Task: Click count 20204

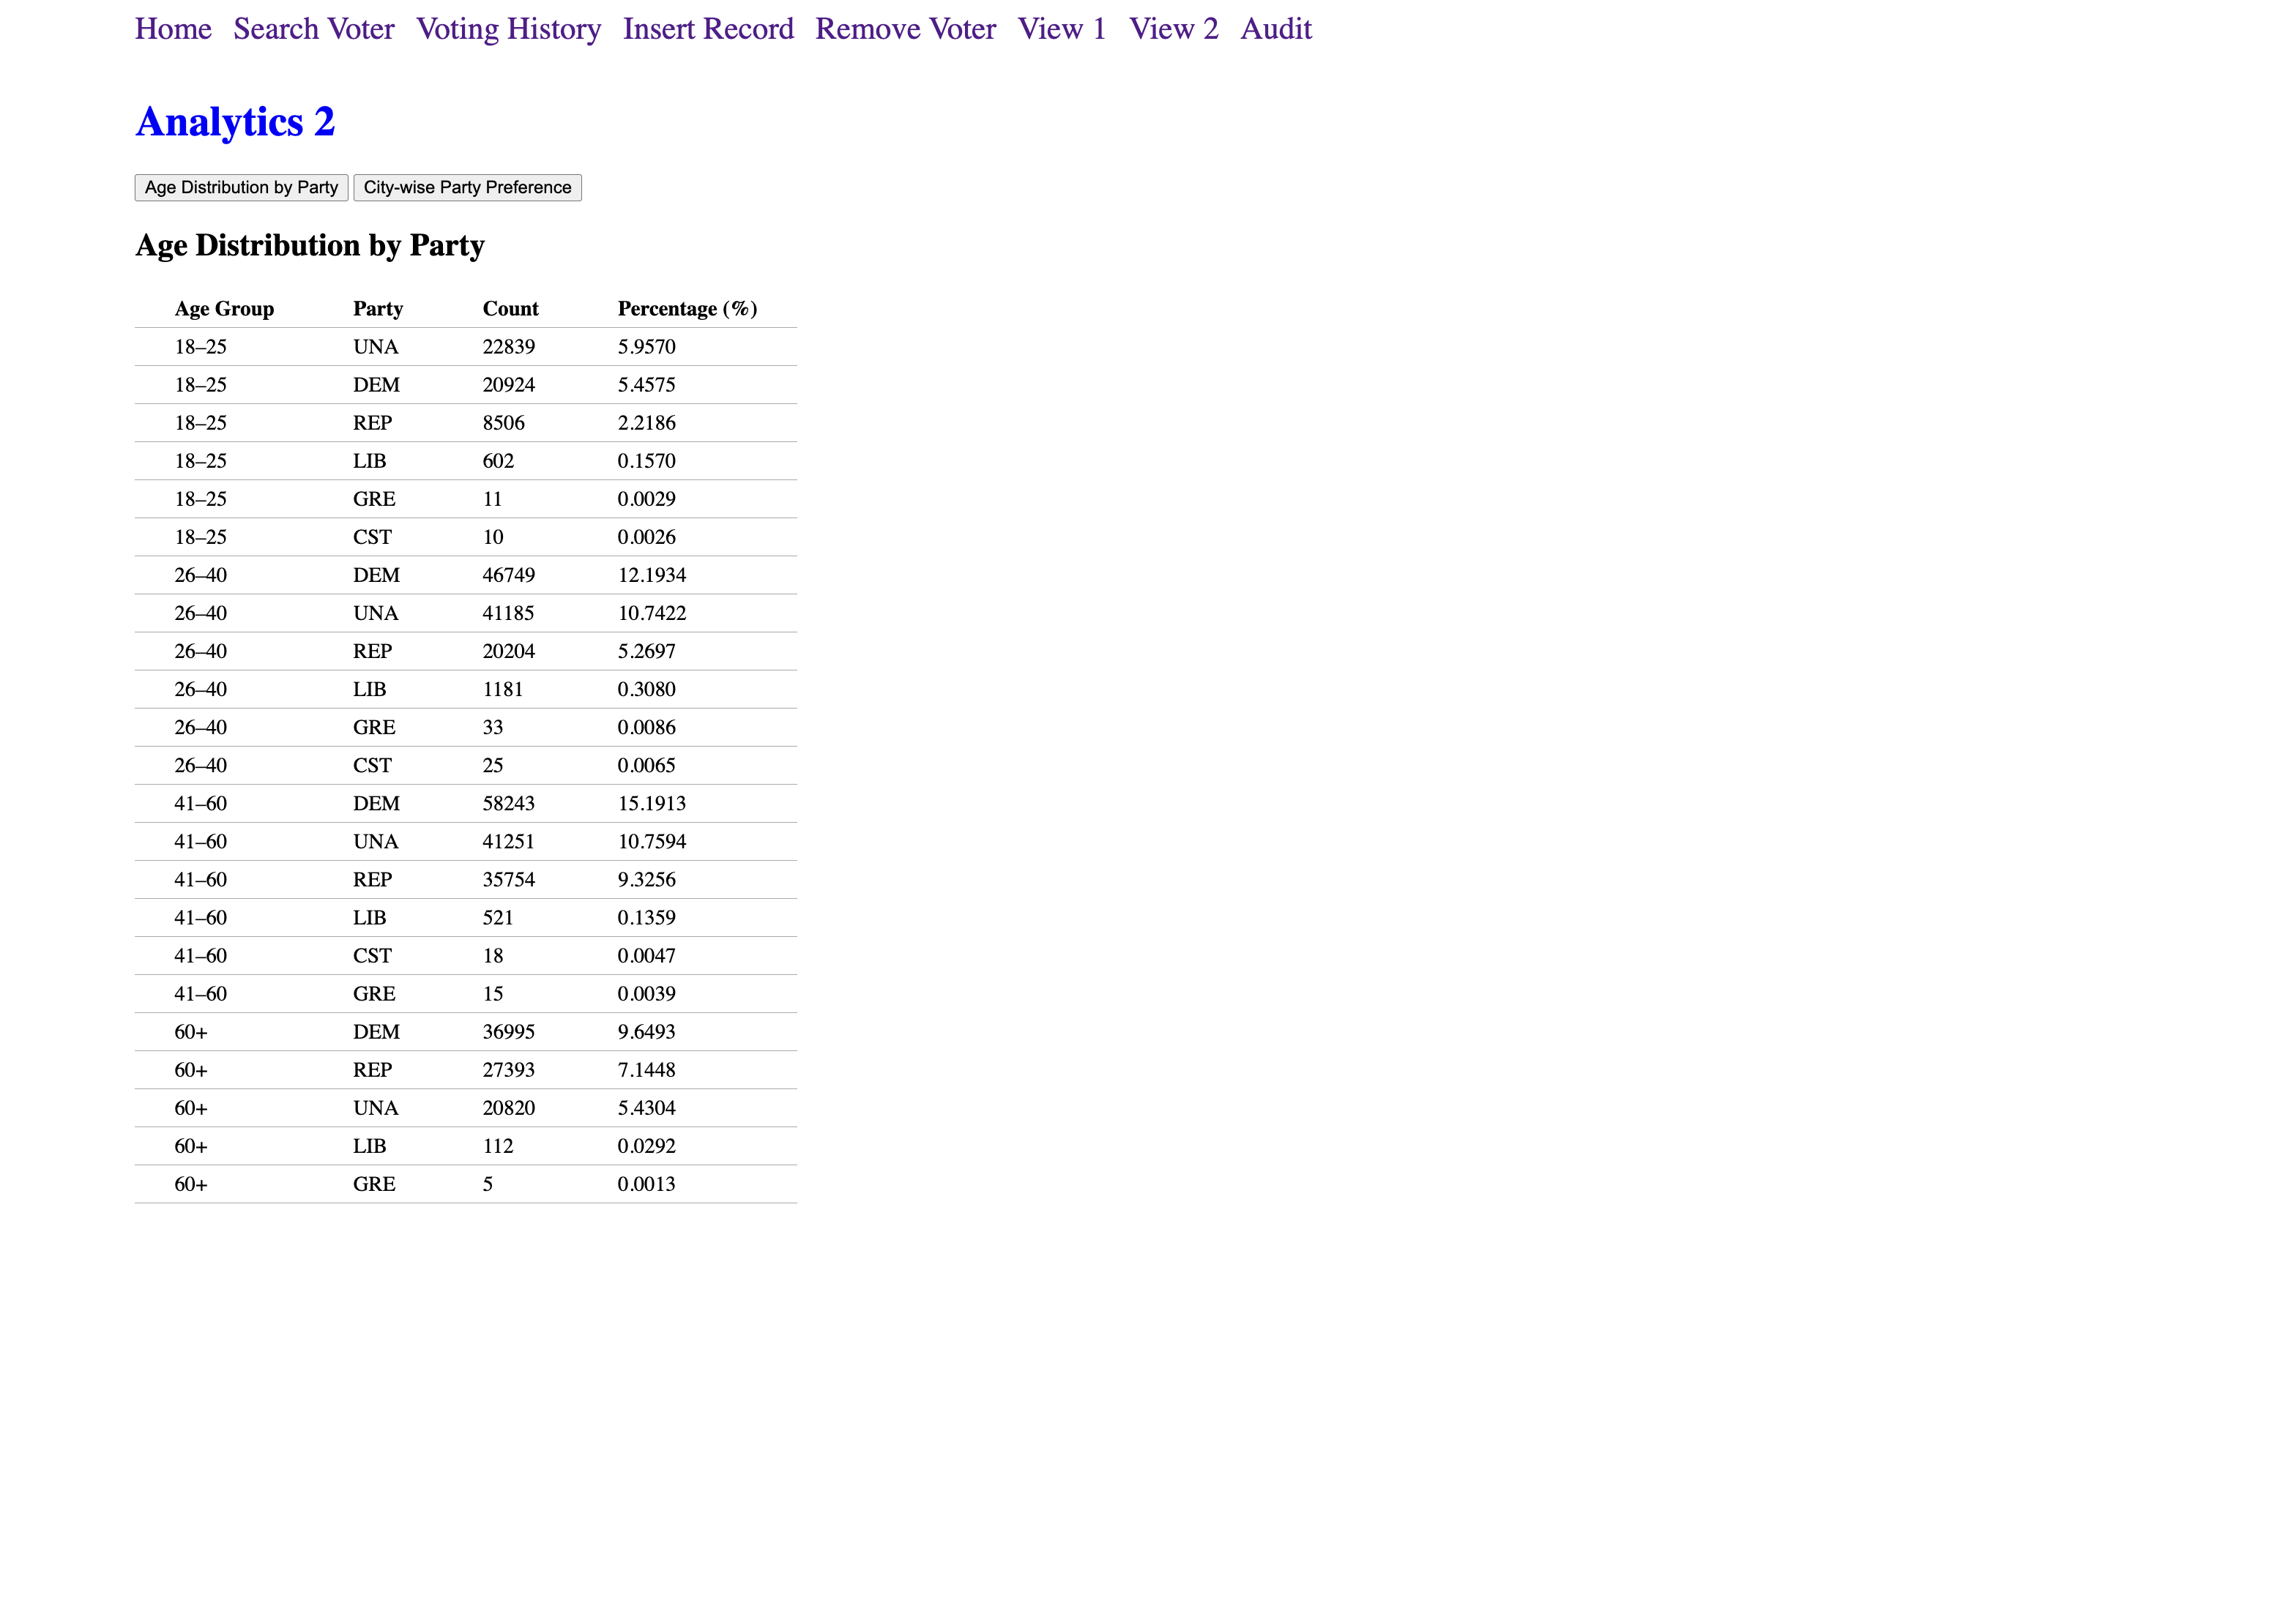Action: [x=508, y=650]
